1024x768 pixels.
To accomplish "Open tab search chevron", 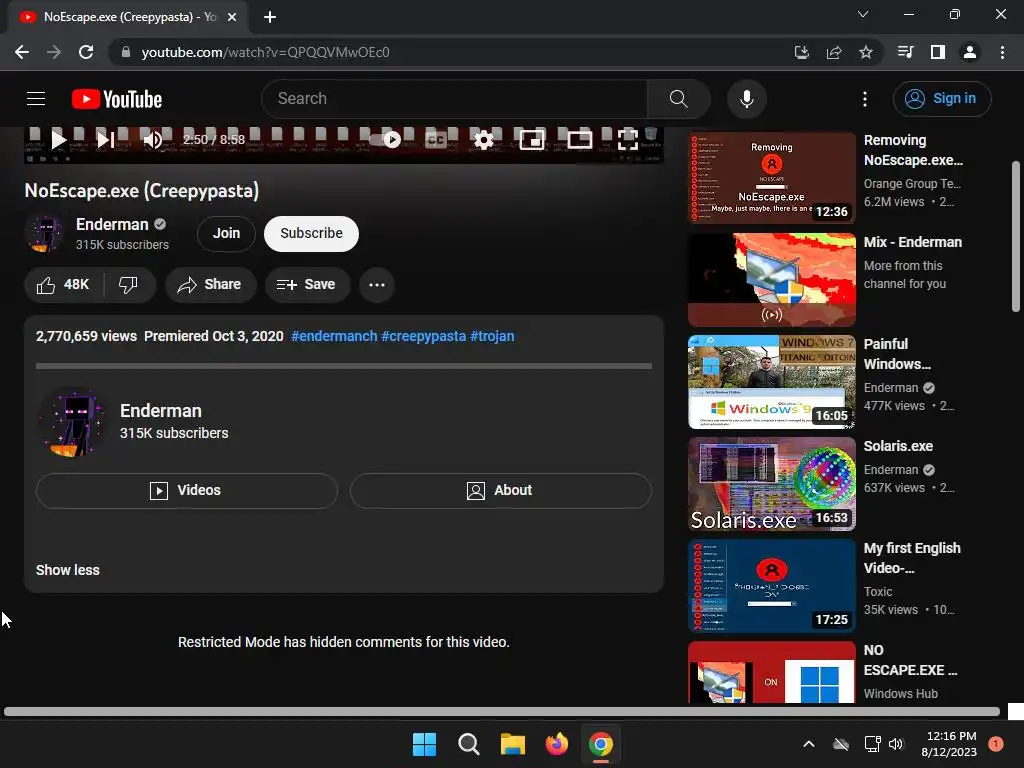I will coord(863,14).
